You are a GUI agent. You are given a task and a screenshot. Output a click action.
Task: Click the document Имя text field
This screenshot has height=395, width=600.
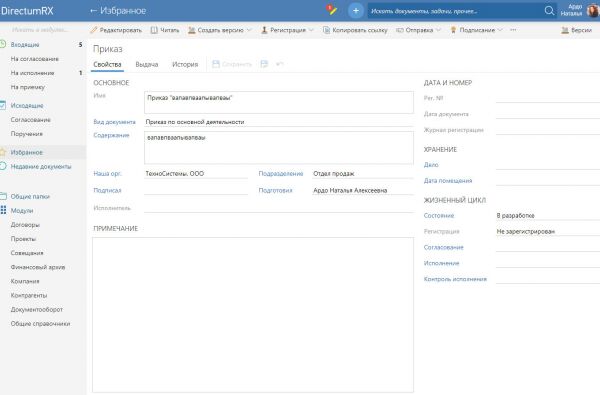coord(279,102)
